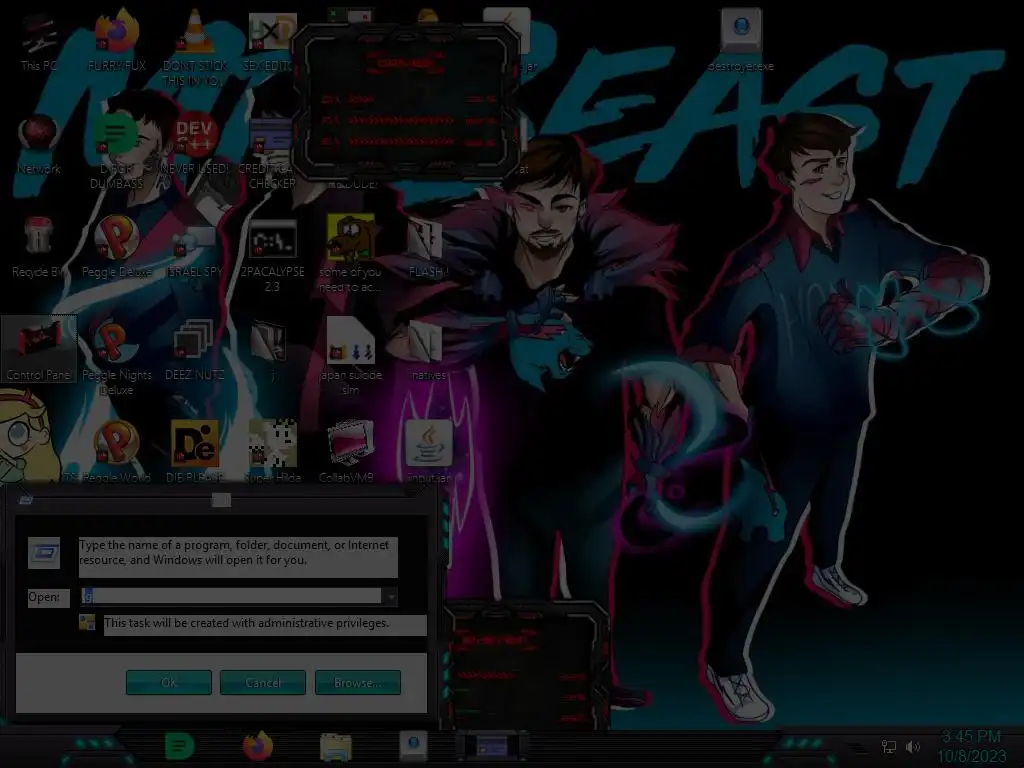The image size is (1024, 768).
Task: Select the DEEZ NUTZ desktop shortcut
Action: (194, 350)
